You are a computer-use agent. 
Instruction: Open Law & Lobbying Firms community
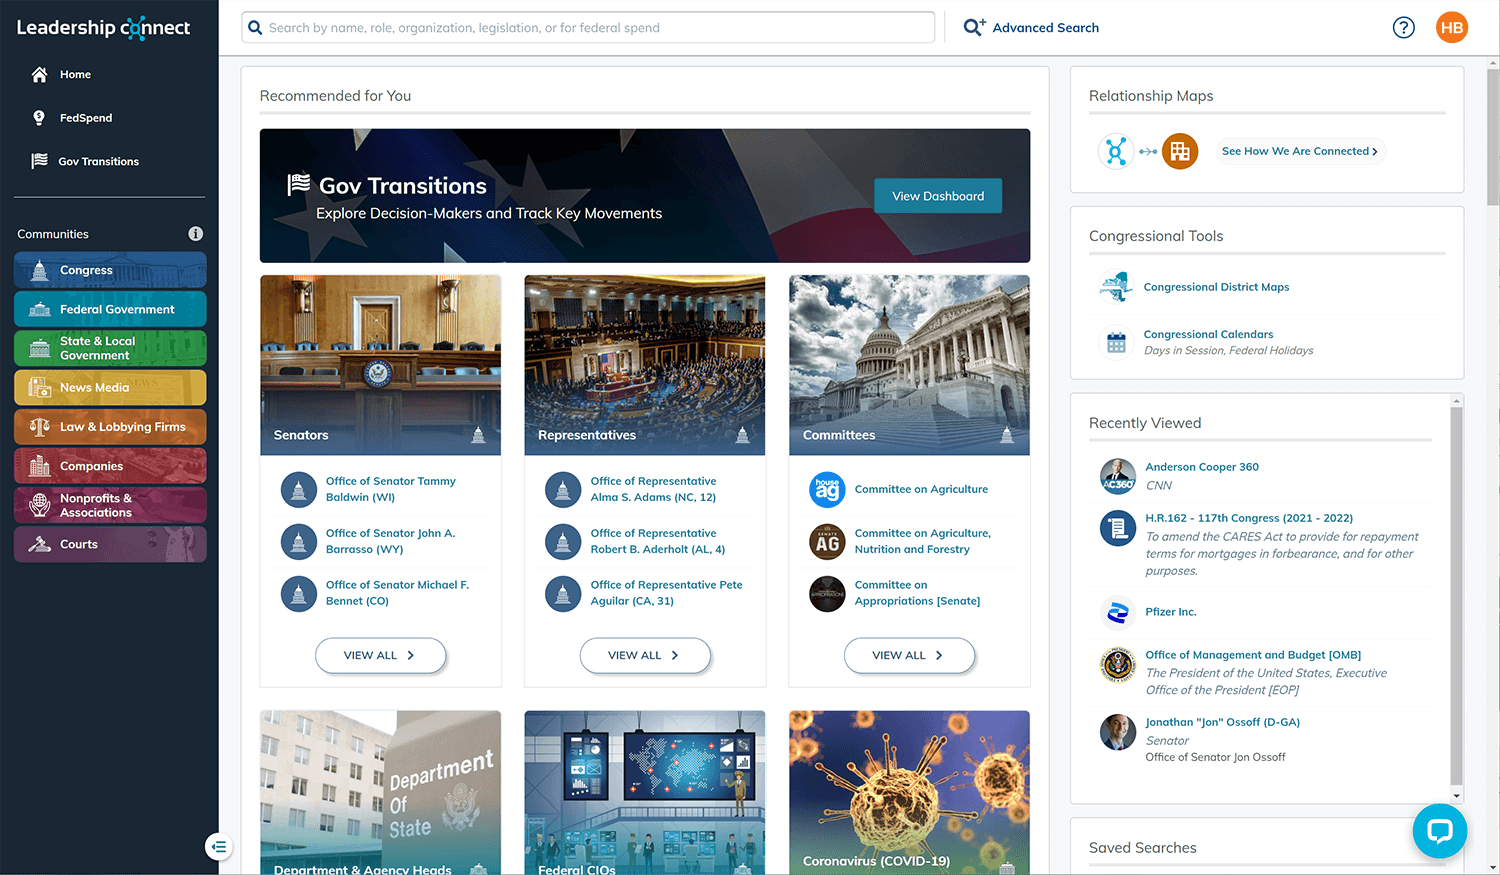click(110, 426)
